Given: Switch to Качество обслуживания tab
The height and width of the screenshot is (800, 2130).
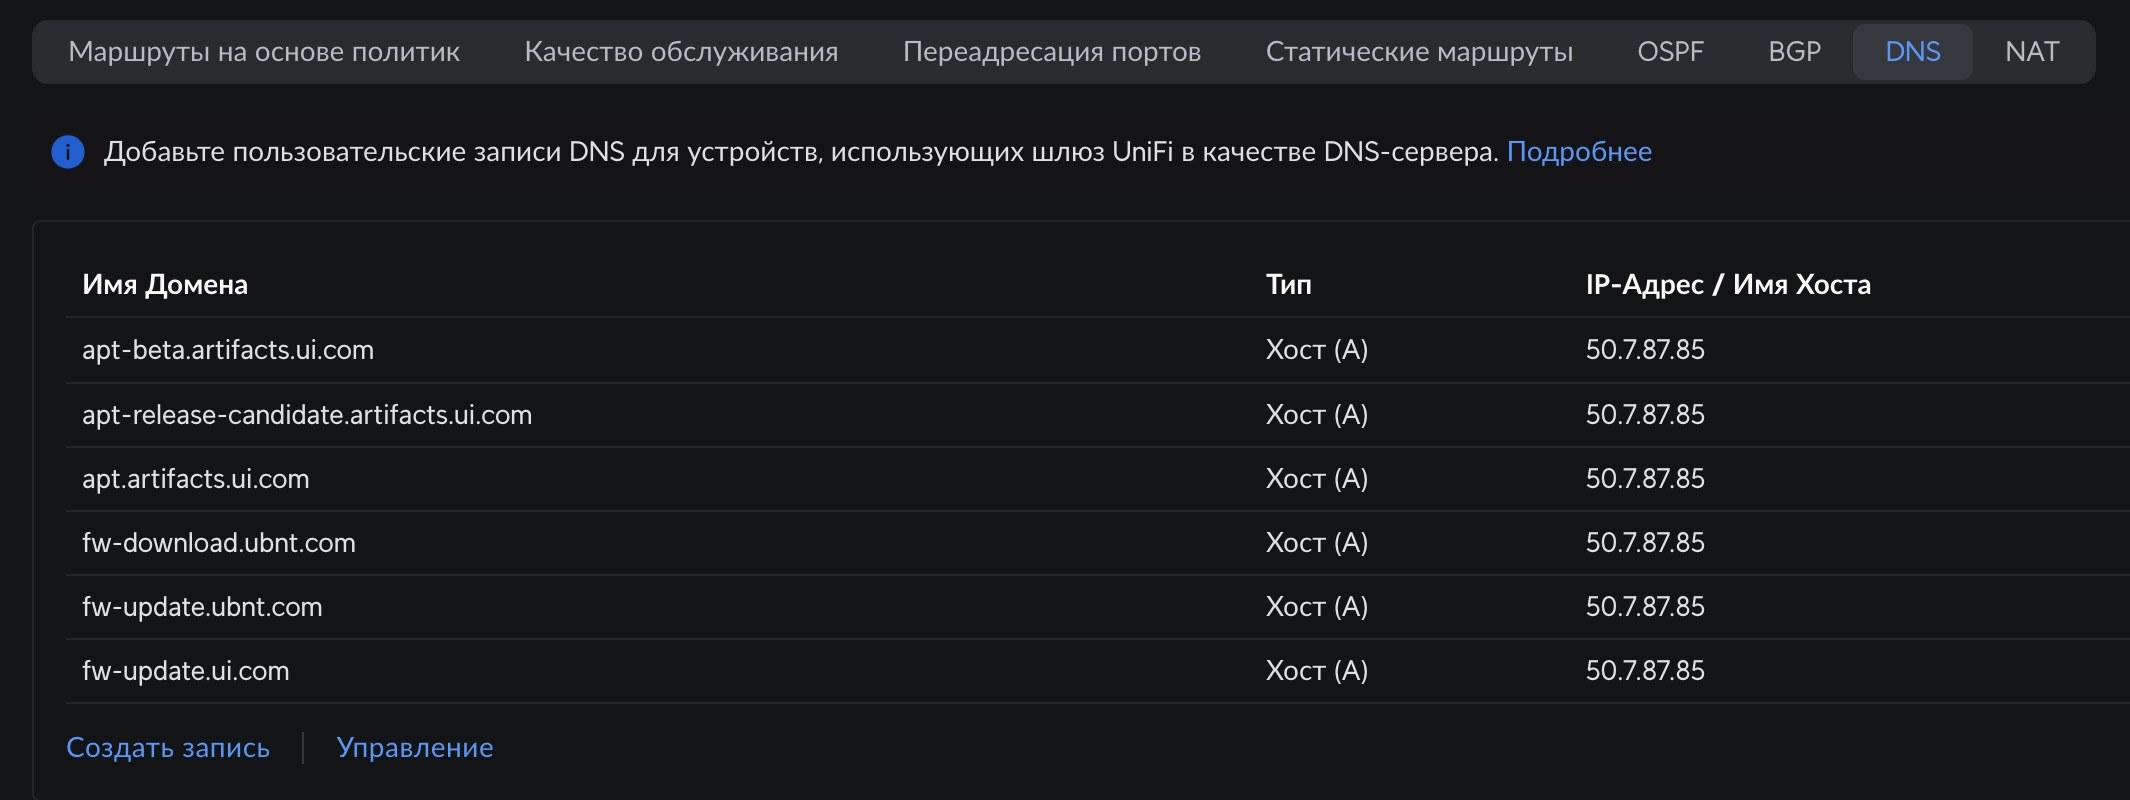Looking at the screenshot, I should coord(681,52).
